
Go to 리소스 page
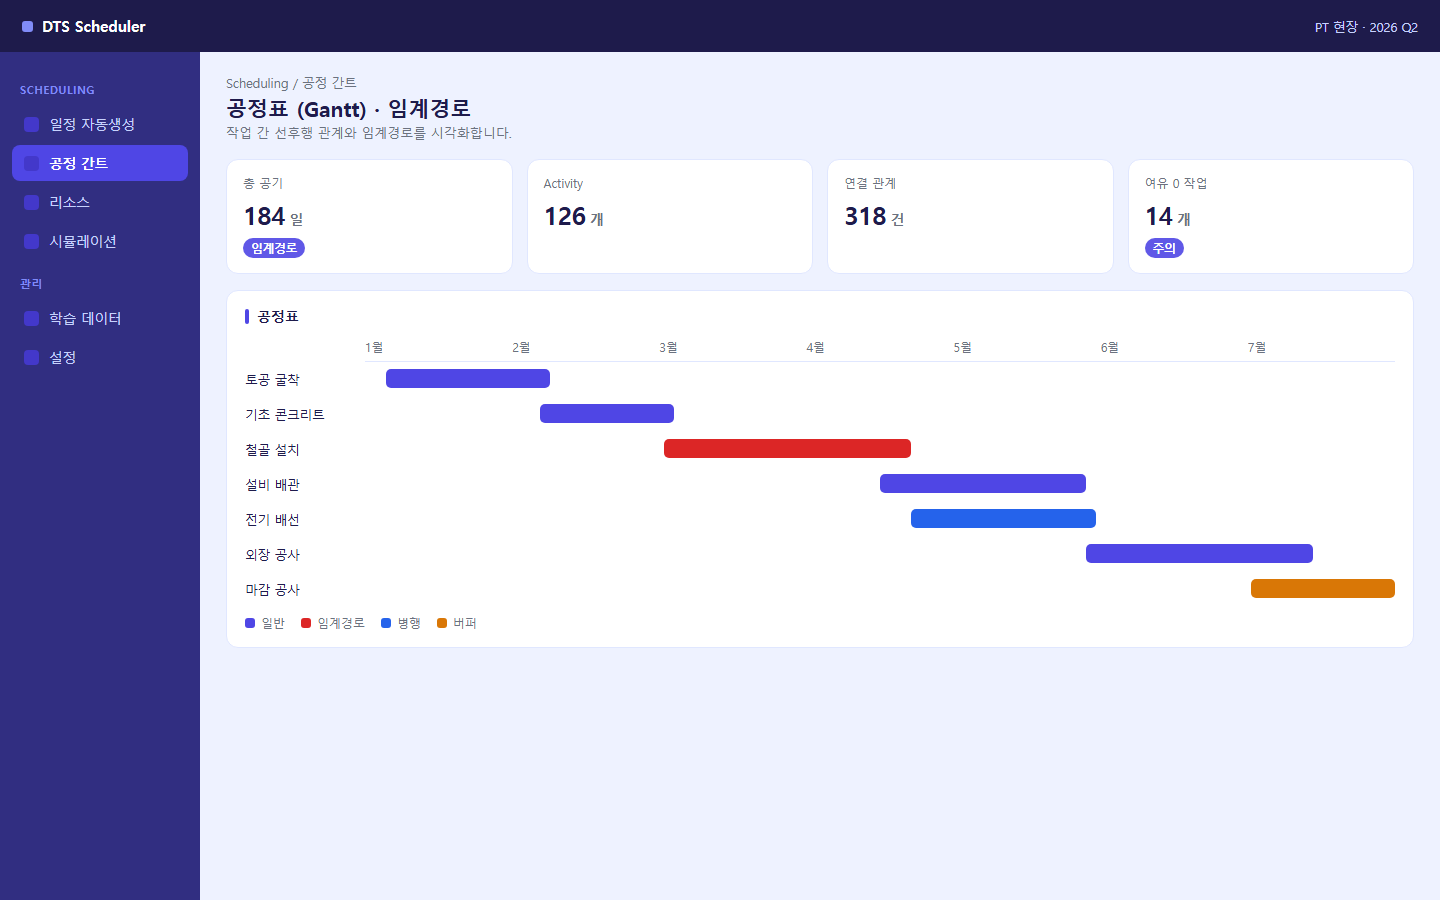click(100, 202)
